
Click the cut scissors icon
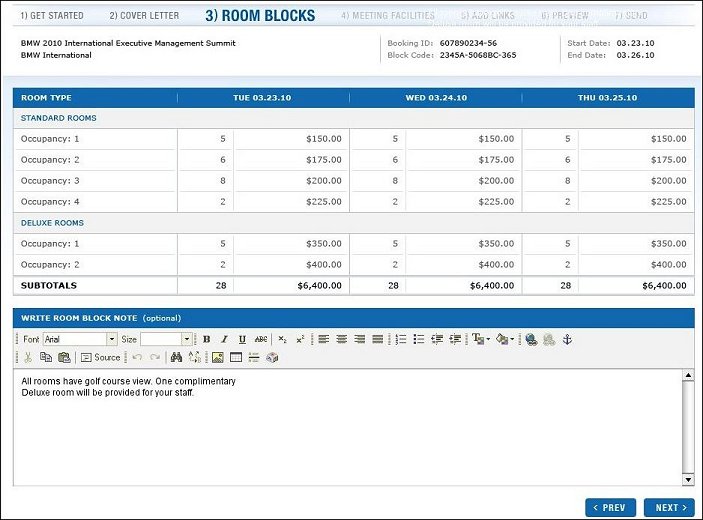28,357
